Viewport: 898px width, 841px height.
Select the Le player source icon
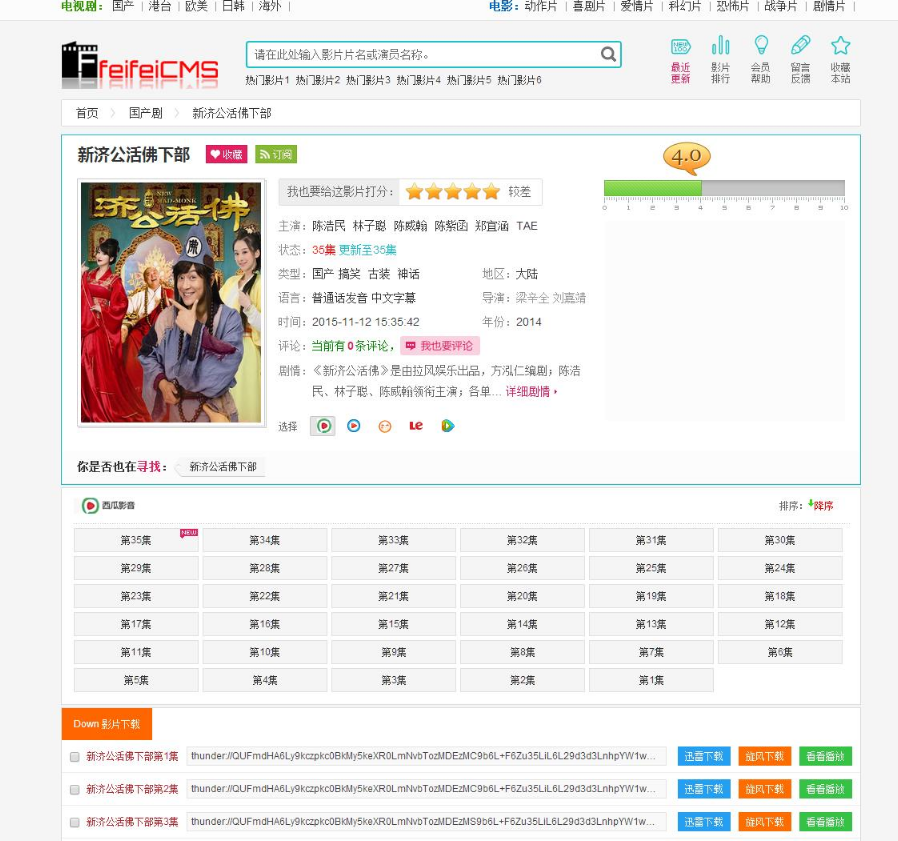pos(416,426)
